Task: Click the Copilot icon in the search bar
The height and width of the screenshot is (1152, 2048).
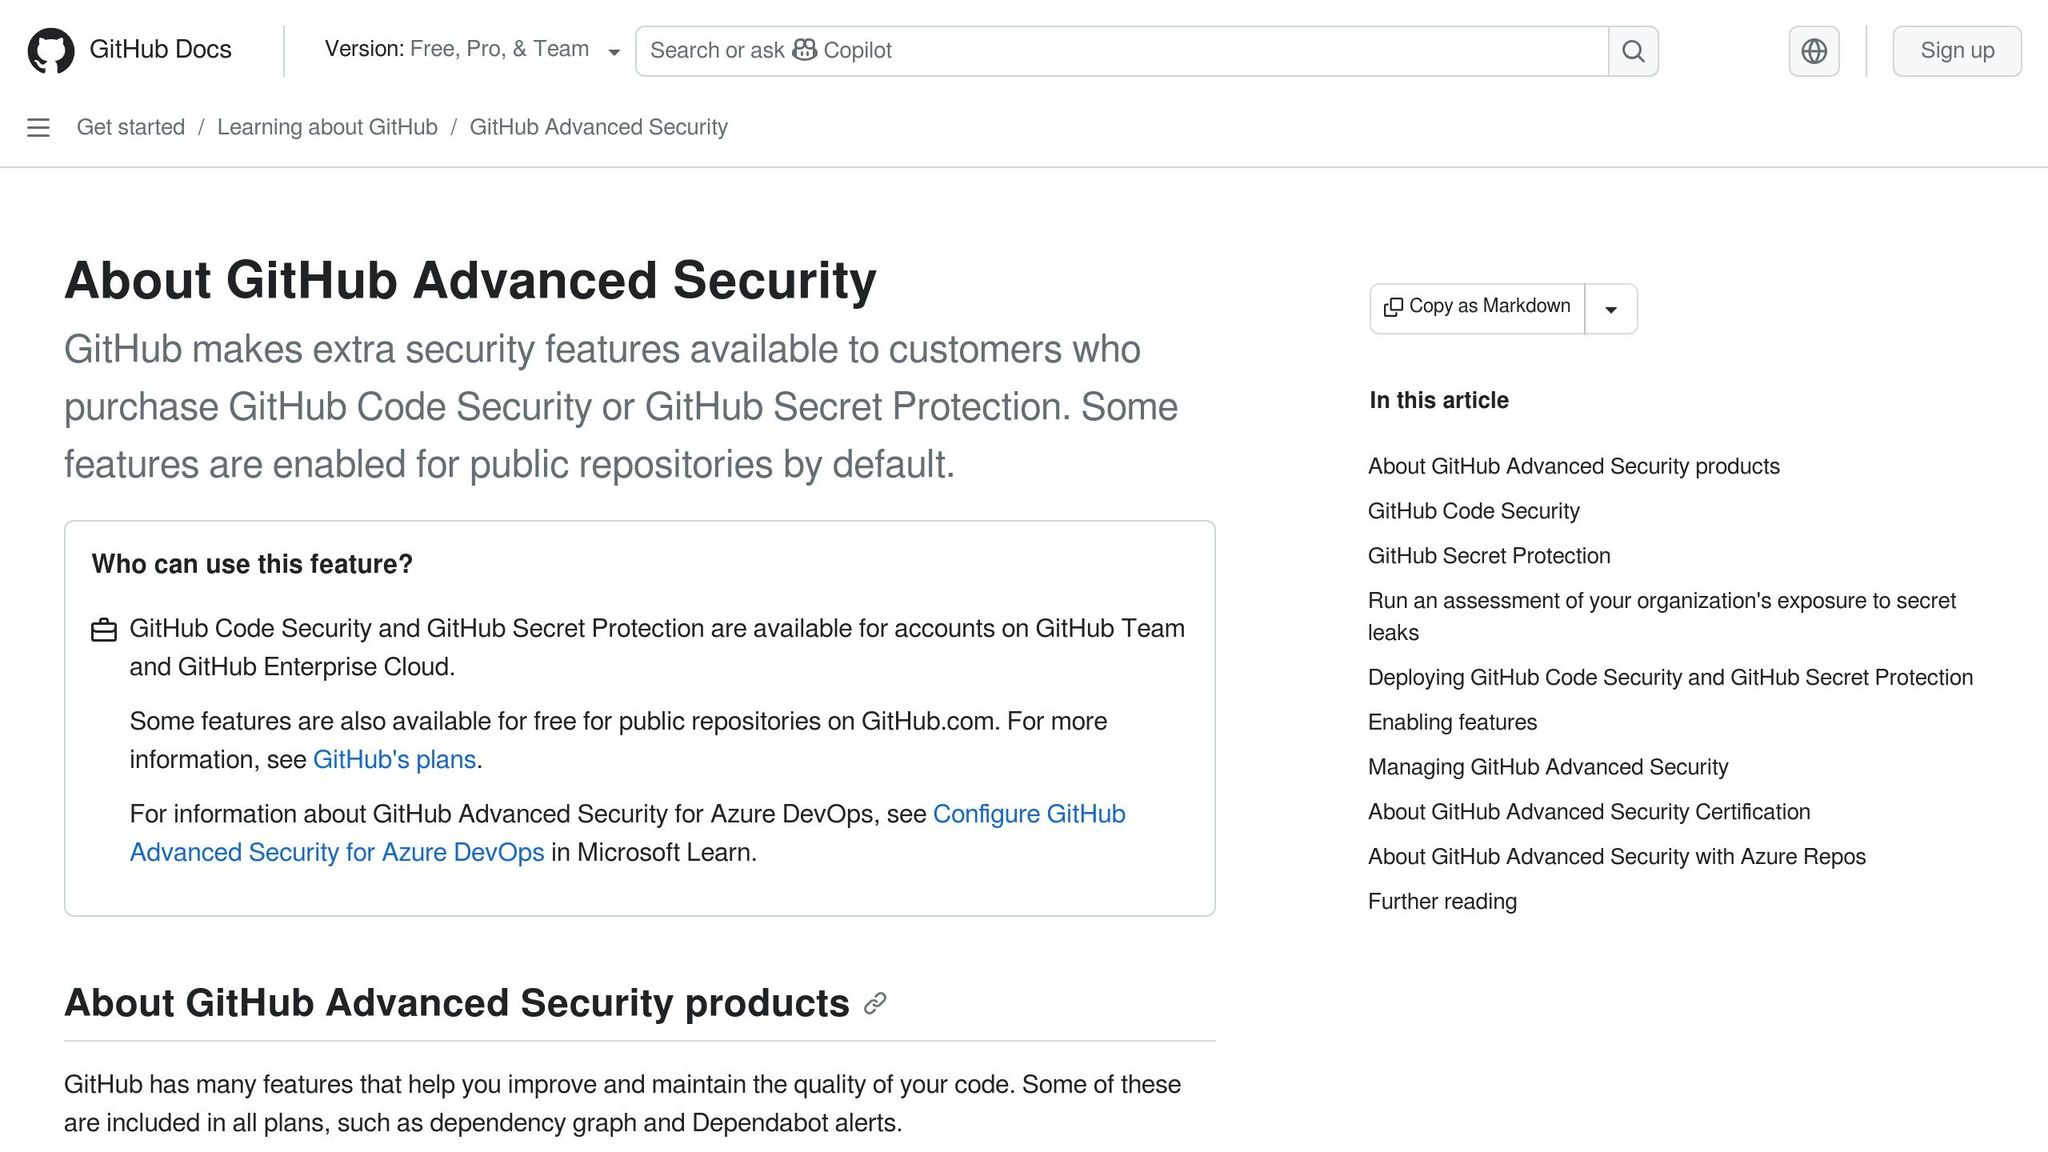Action: (x=806, y=50)
